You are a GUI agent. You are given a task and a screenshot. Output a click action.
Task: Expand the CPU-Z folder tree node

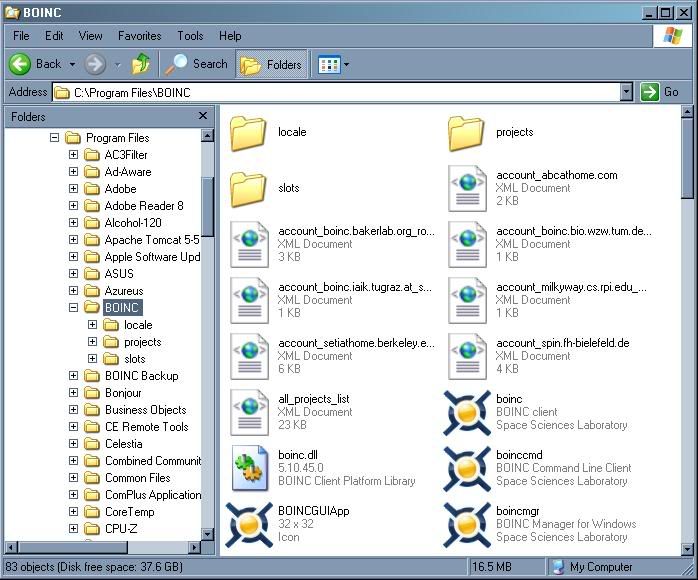coord(73,528)
